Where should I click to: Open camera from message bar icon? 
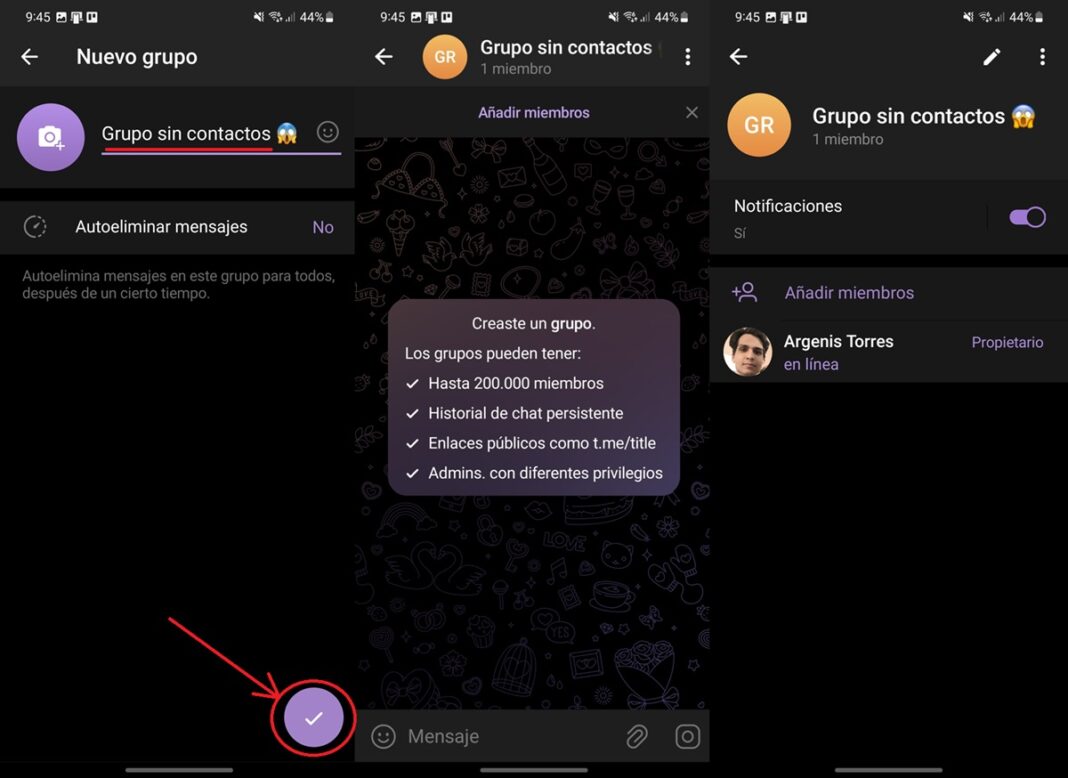coord(687,736)
